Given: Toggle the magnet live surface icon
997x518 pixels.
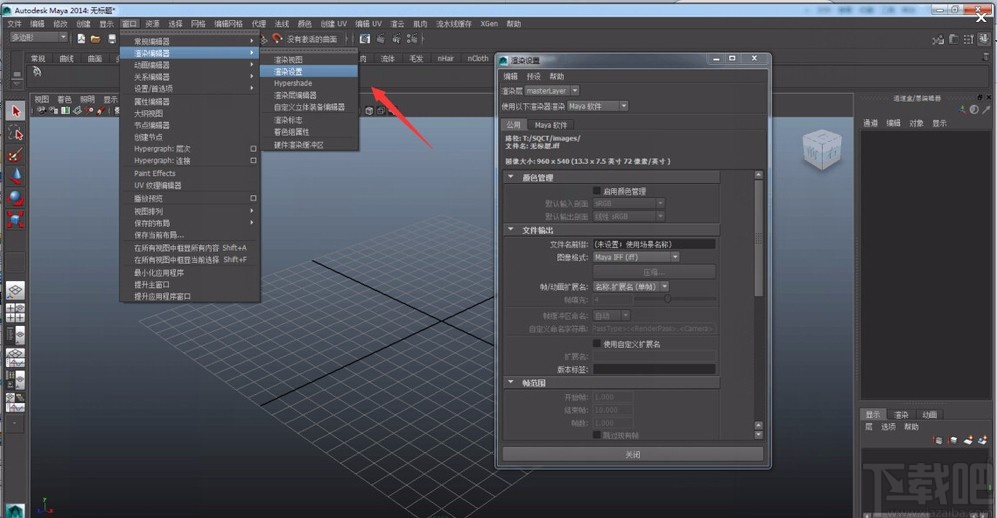Looking at the screenshot, I should coord(277,39).
